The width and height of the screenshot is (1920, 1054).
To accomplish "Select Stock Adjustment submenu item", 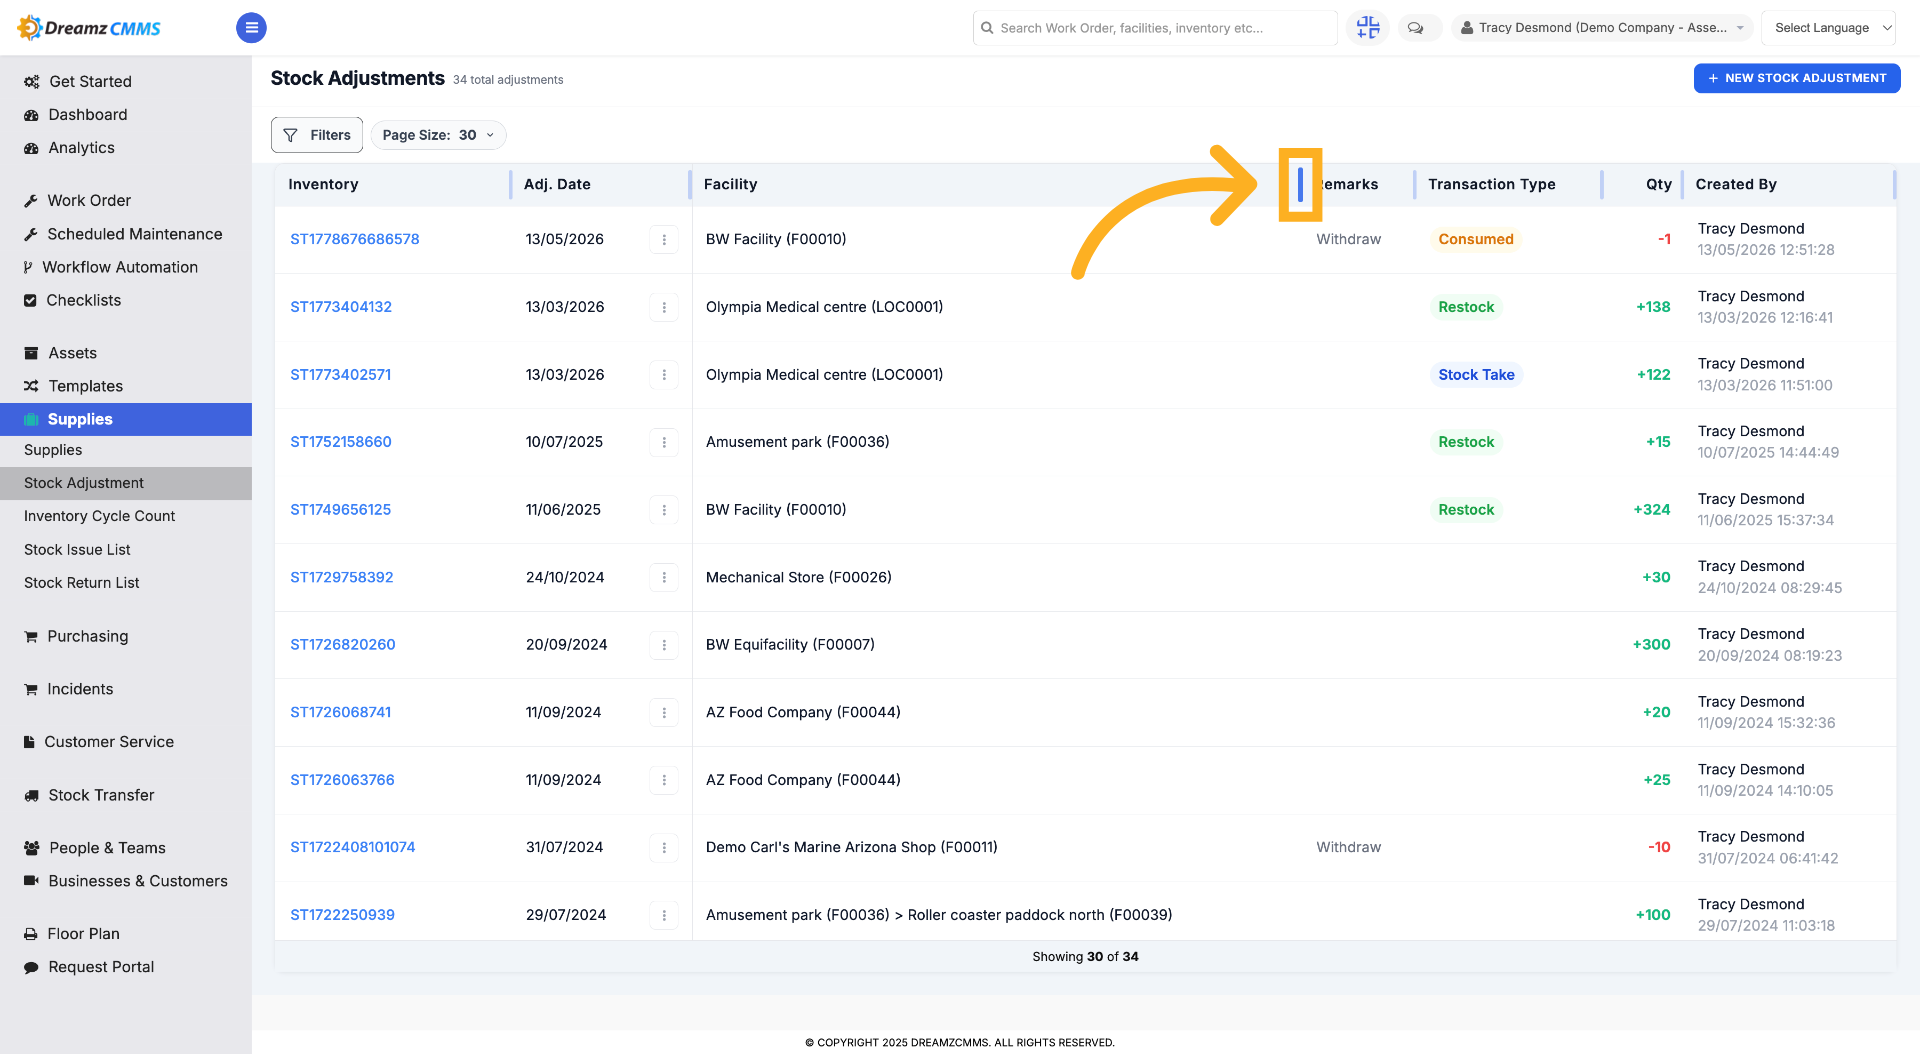I will point(126,483).
